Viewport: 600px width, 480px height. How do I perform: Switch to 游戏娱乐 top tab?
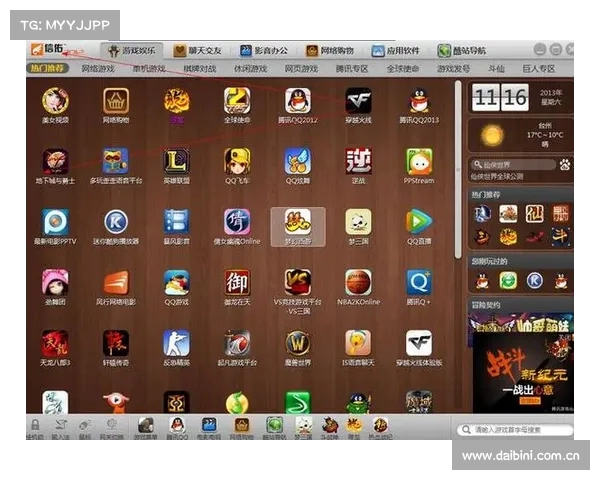132,51
